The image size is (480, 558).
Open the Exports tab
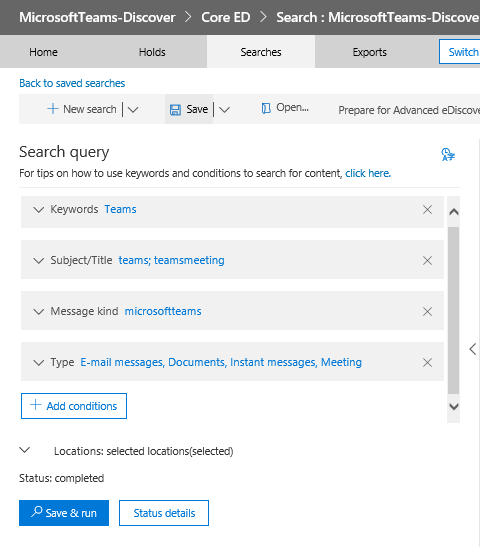tap(370, 52)
